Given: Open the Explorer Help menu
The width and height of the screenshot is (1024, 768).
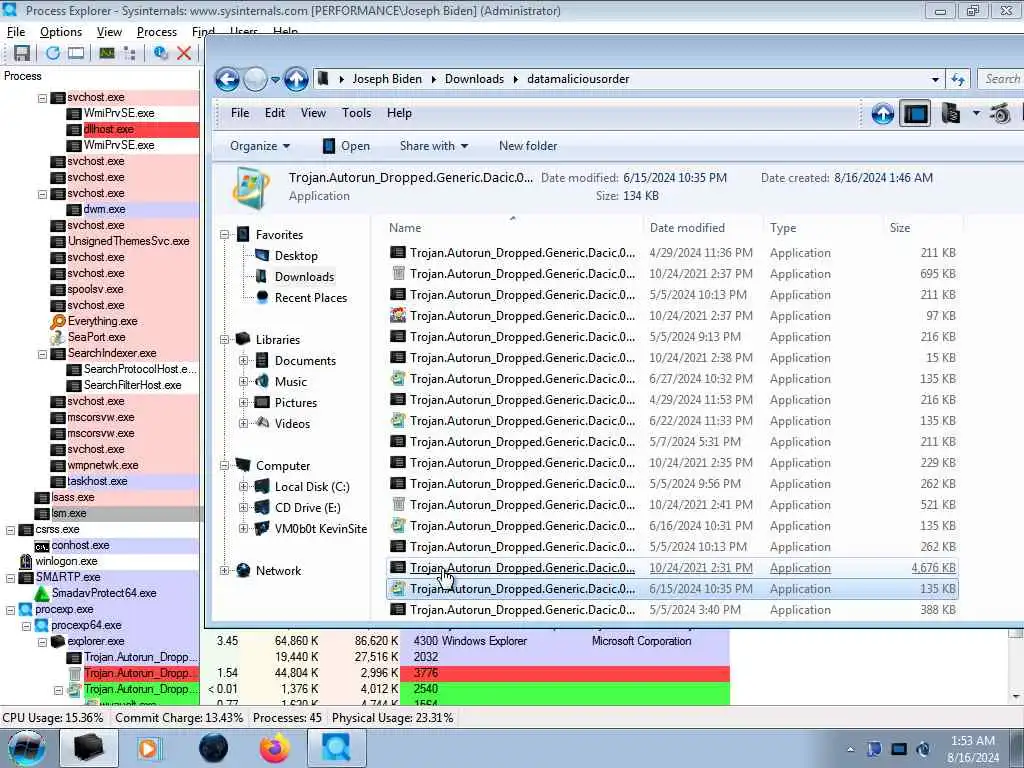Looking at the screenshot, I should [399, 113].
